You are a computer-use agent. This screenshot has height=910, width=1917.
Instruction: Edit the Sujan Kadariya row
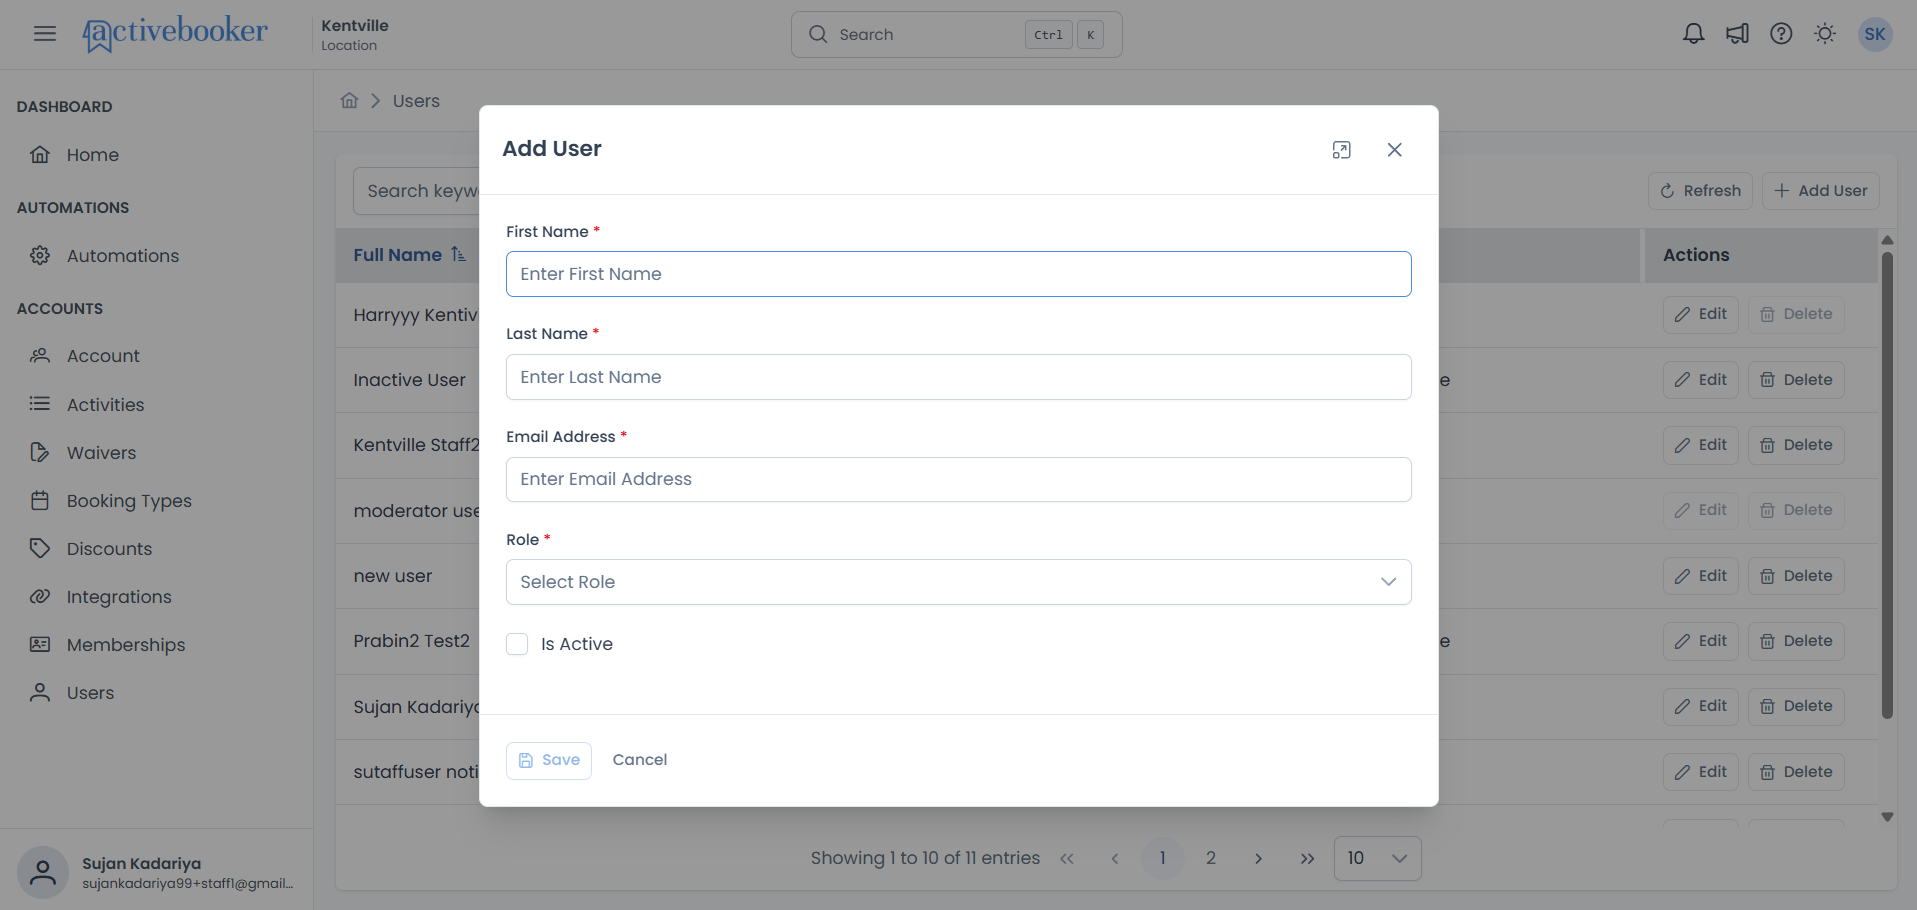pos(1701,706)
